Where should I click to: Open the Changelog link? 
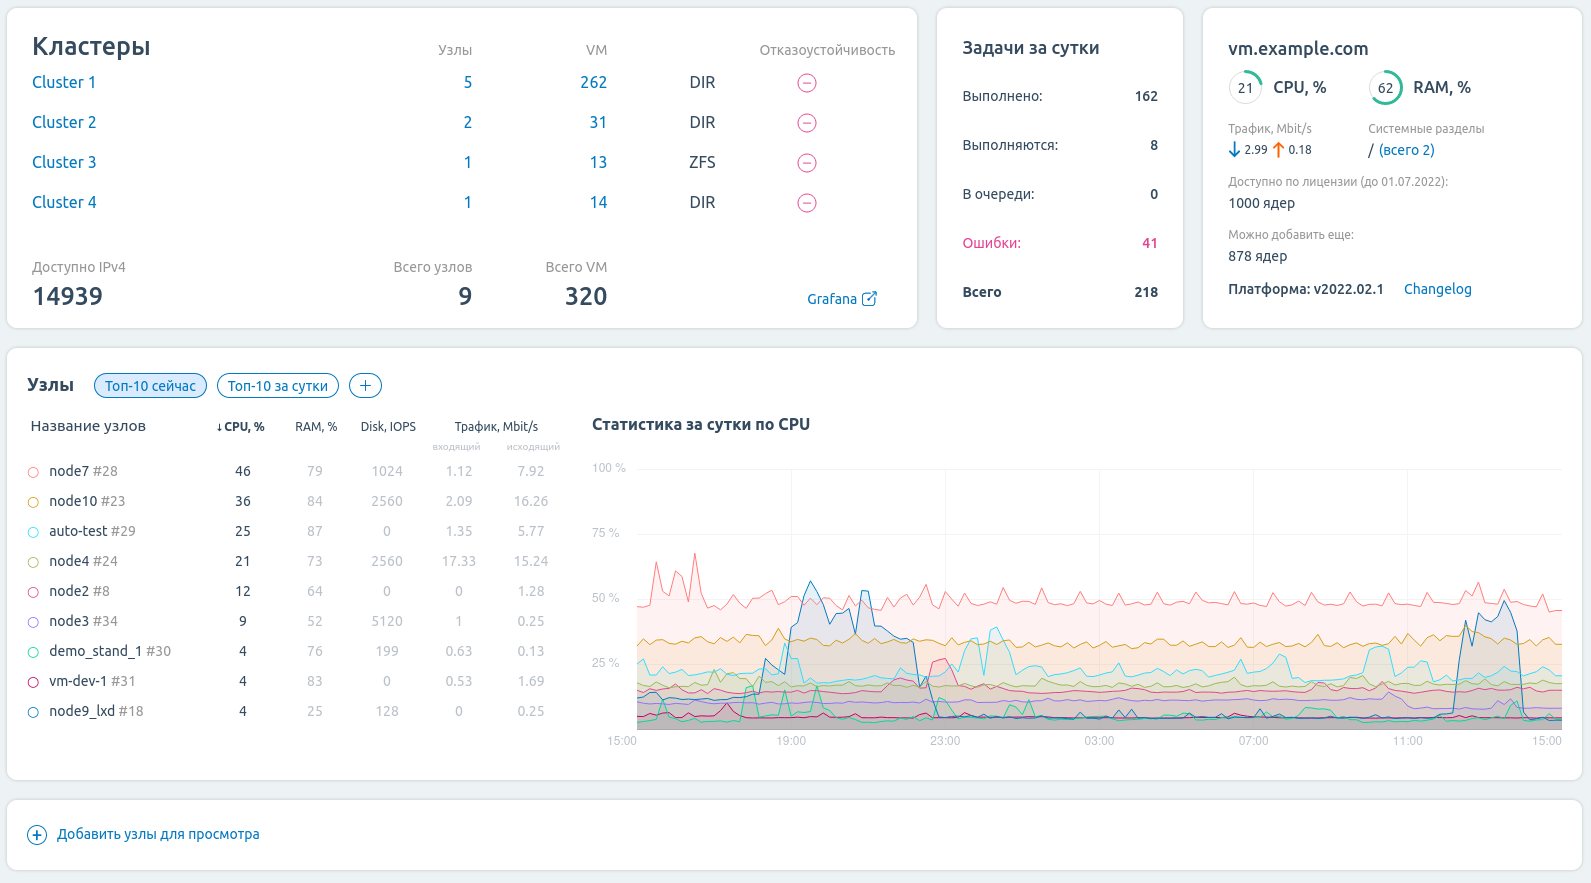tap(1437, 289)
